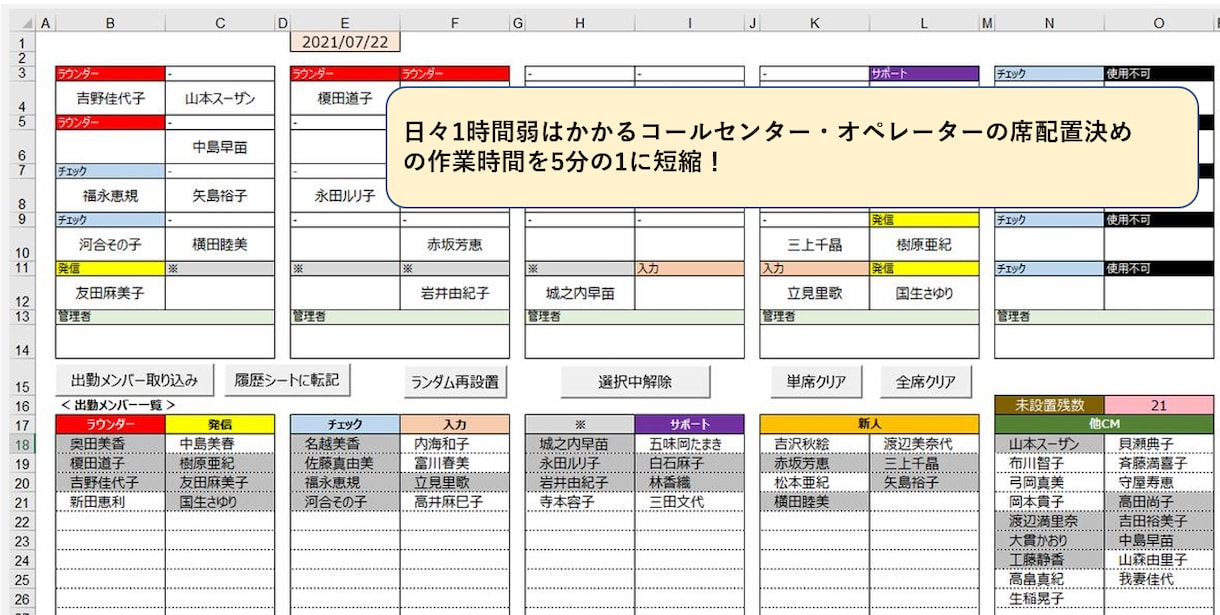Viewport: 1220px width, 615px height.
Task: Click the 選択中解除 button
Action: [635, 381]
